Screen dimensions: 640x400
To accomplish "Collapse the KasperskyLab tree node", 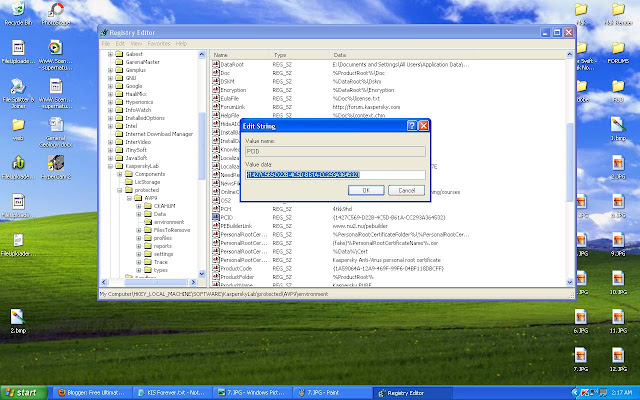I will (110, 166).
